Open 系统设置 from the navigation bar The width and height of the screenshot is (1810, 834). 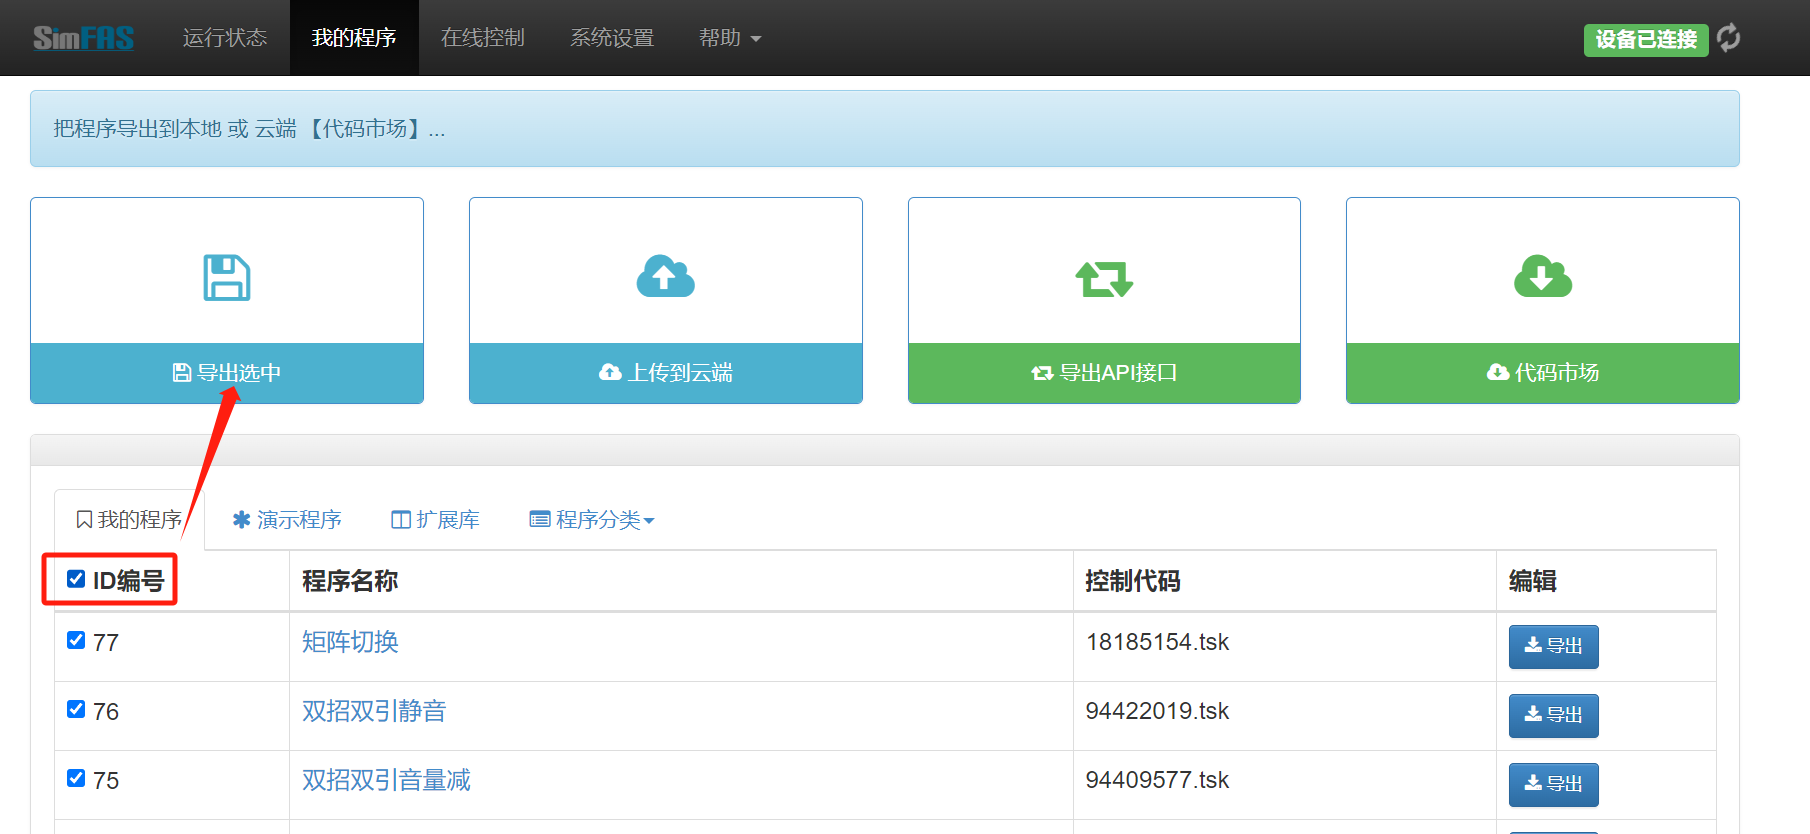[612, 38]
